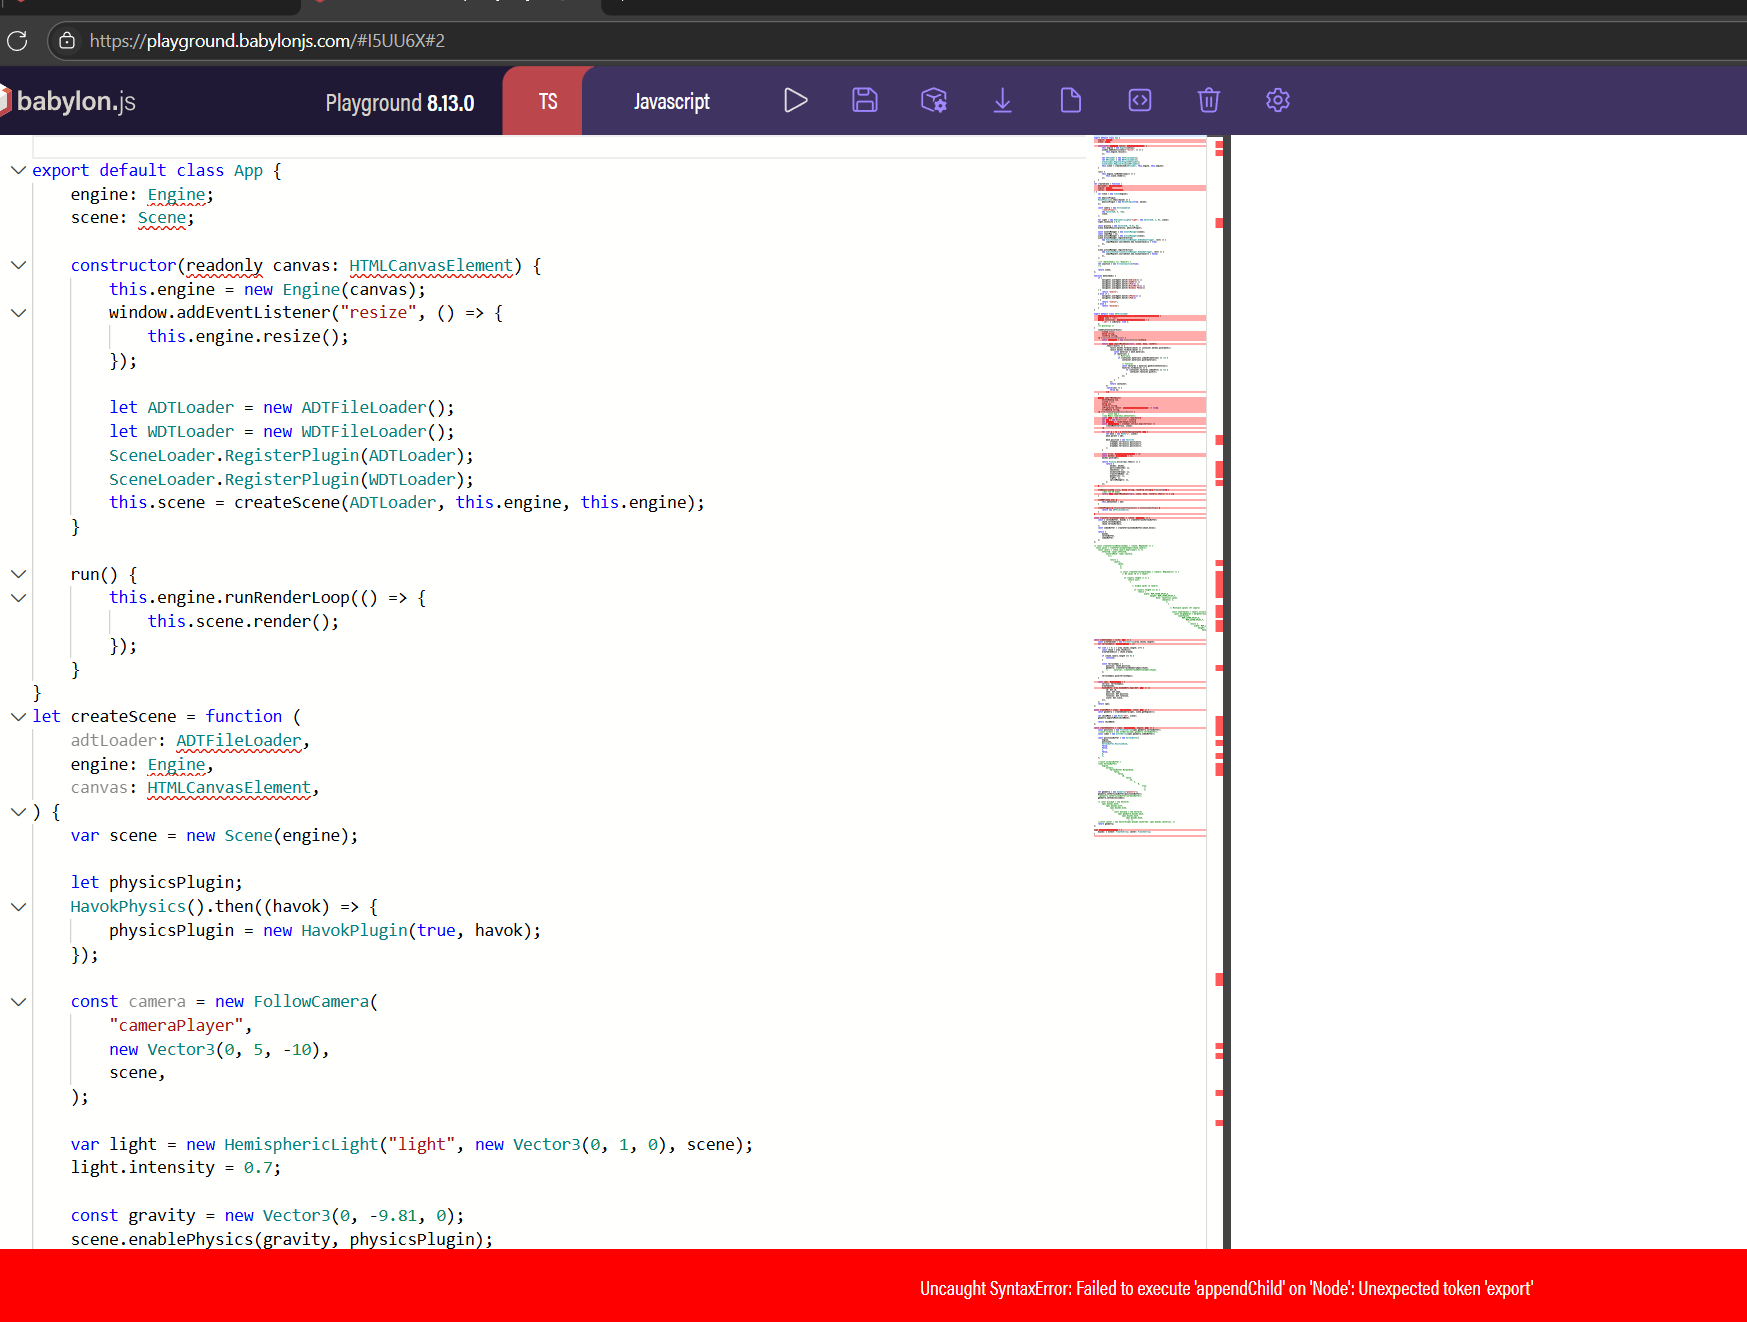Click 'this.scene = createScene' line
Image resolution: width=1747 pixels, height=1322 pixels.
(407, 502)
